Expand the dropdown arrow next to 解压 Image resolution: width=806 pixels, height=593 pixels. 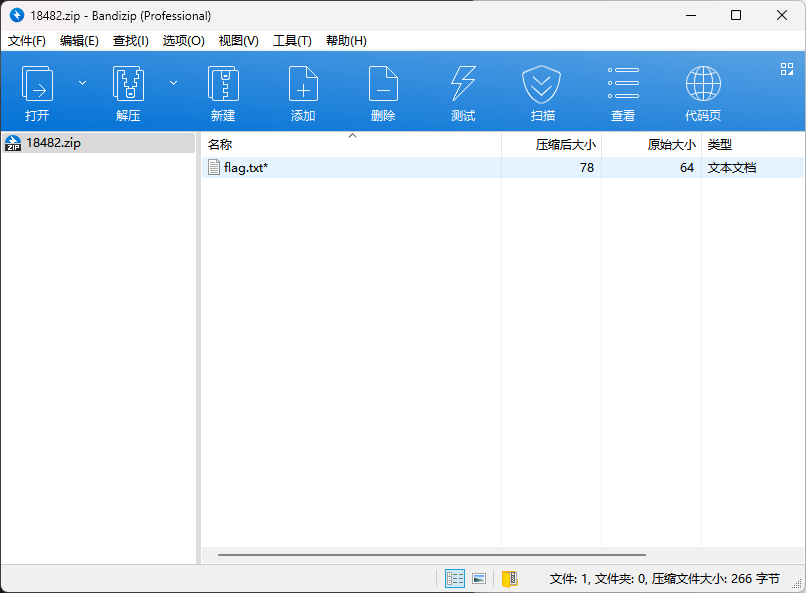click(174, 83)
